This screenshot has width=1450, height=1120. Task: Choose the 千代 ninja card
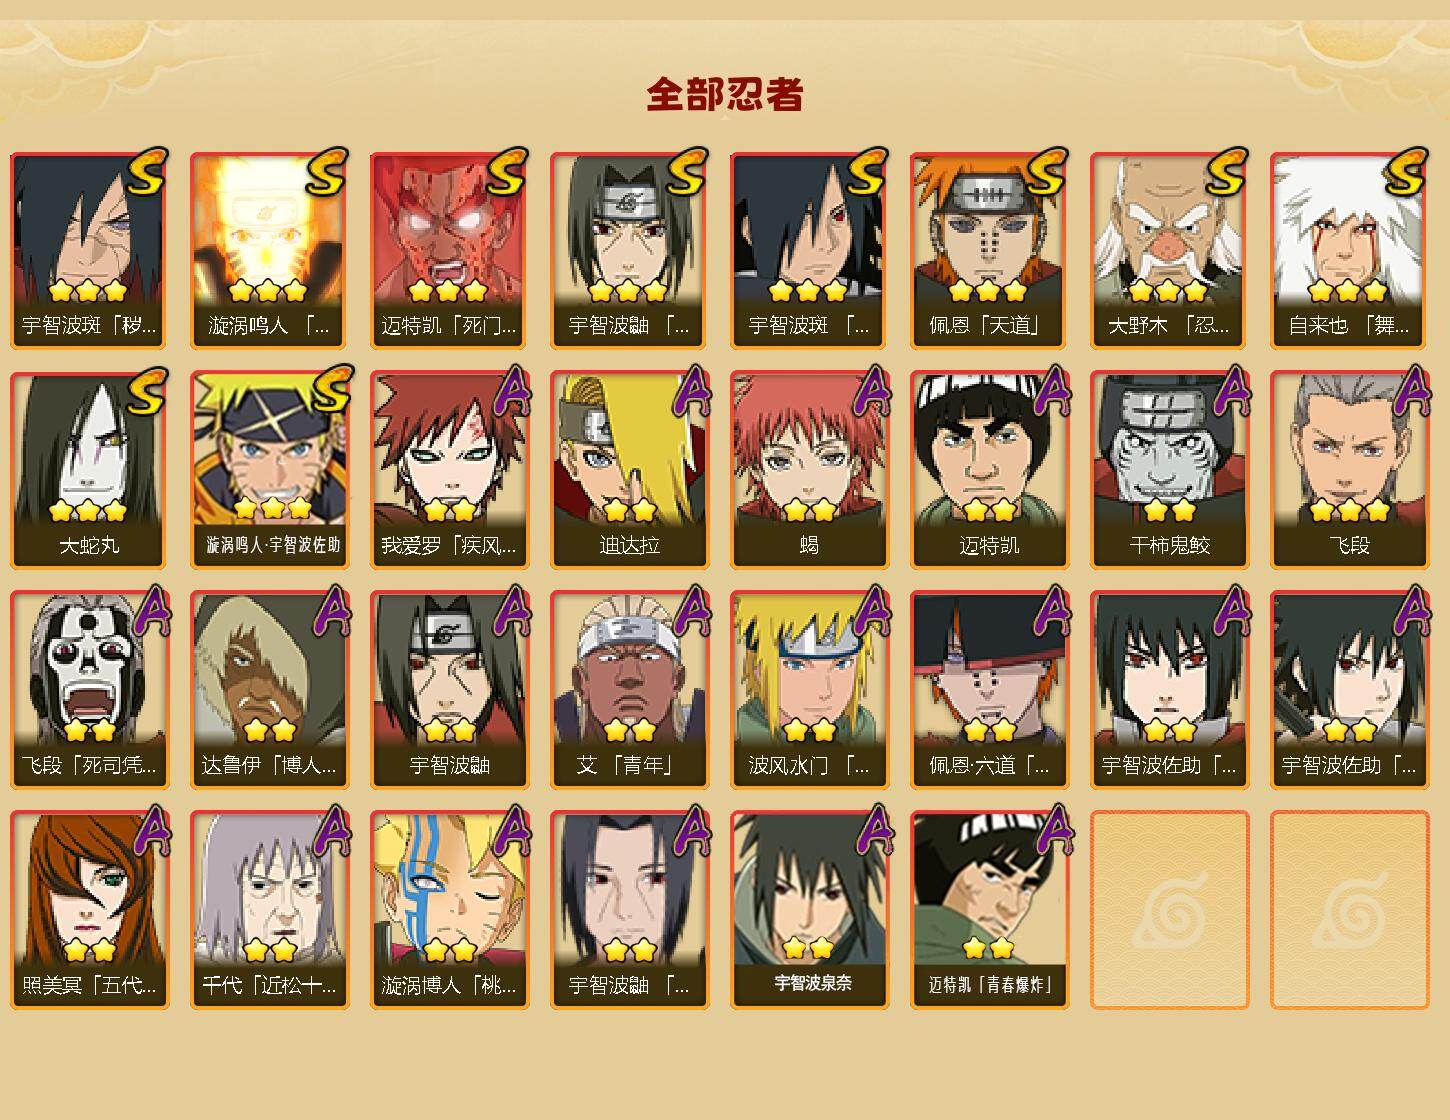point(269,910)
